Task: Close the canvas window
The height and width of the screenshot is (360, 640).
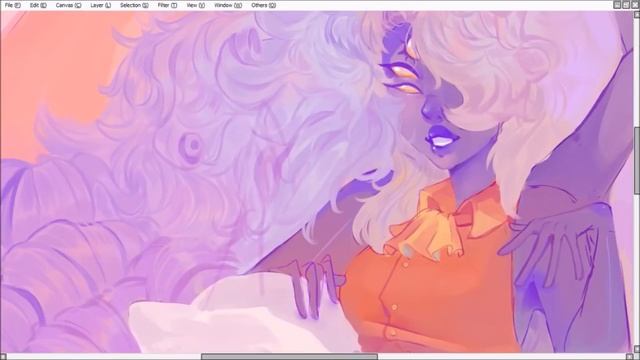Action: click(635, 5)
